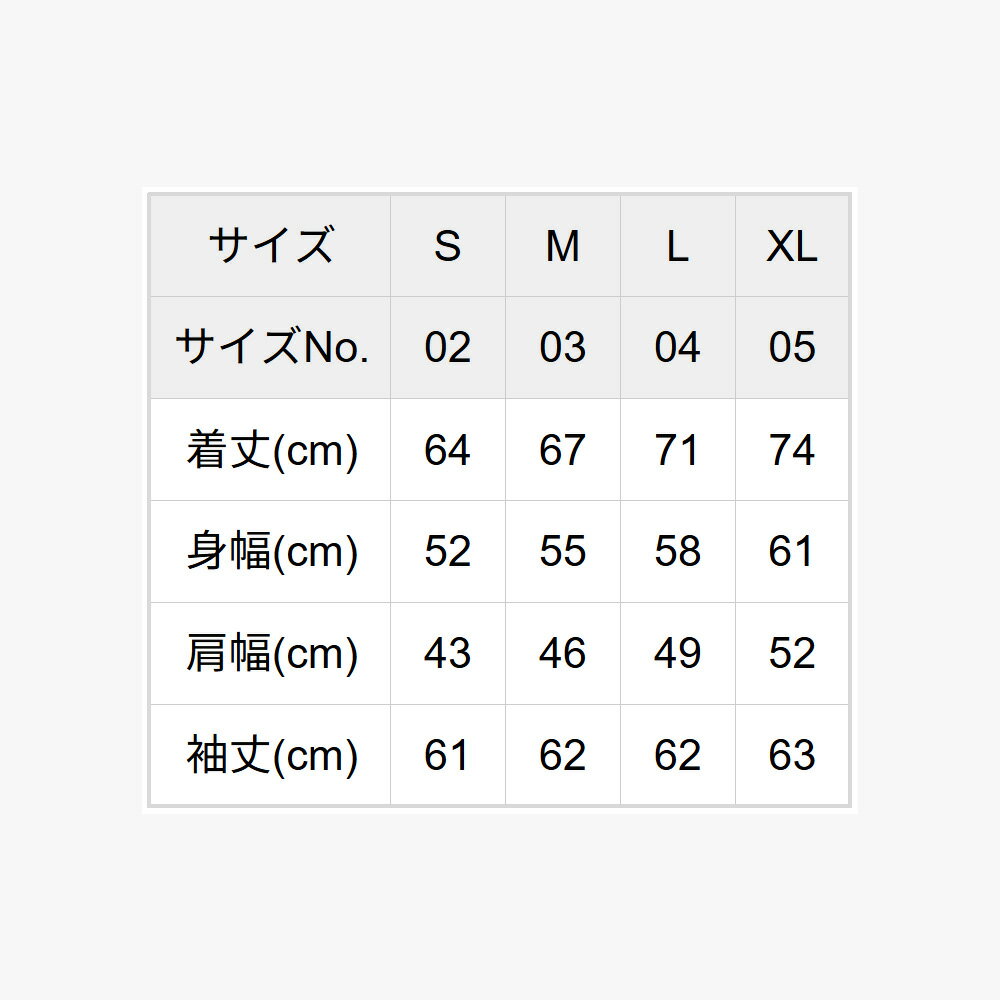Screen dimensions: 1000x1000
Task: Click the サイズ header cell
Action: click(270, 246)
